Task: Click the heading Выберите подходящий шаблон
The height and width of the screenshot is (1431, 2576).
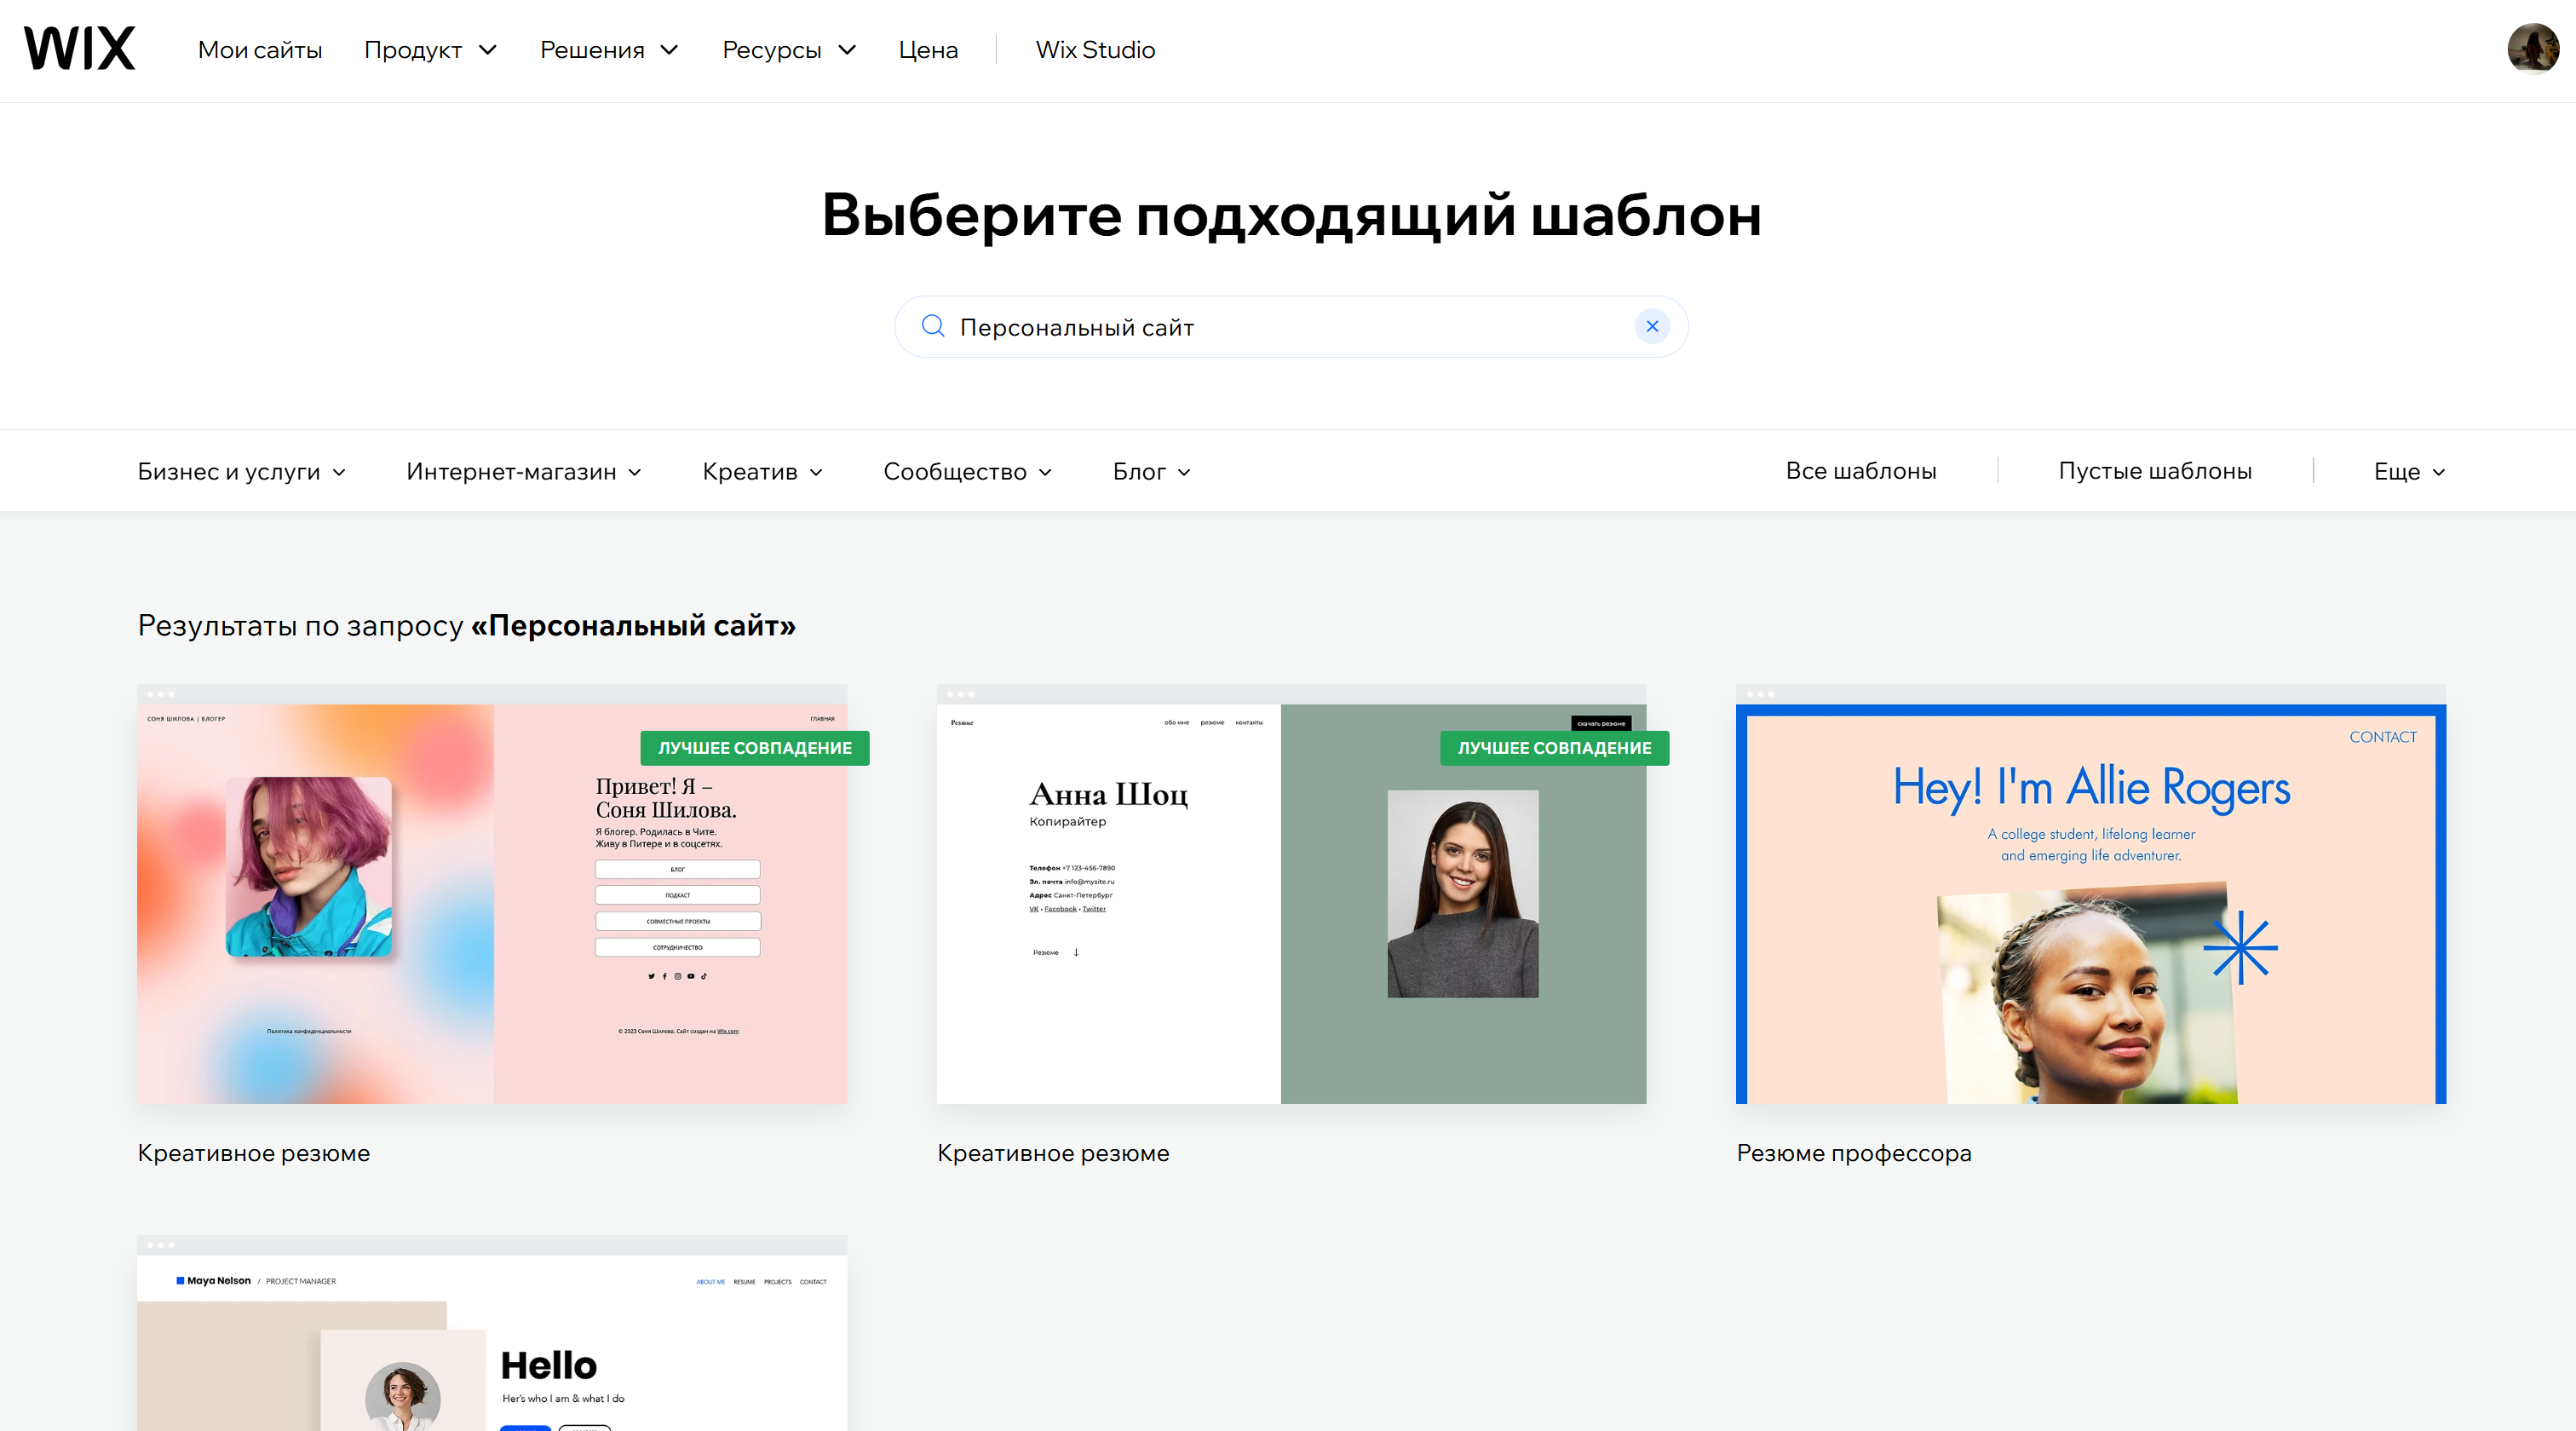Action: (x=1291, y=214)
